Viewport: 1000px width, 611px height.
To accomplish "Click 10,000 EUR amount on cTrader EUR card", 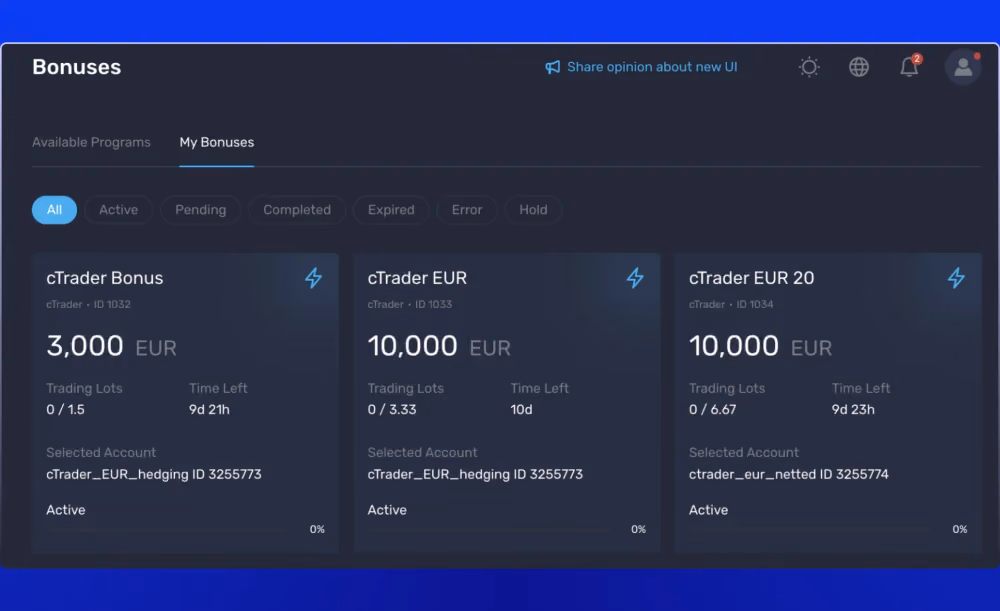I will (x=439, y=346).
